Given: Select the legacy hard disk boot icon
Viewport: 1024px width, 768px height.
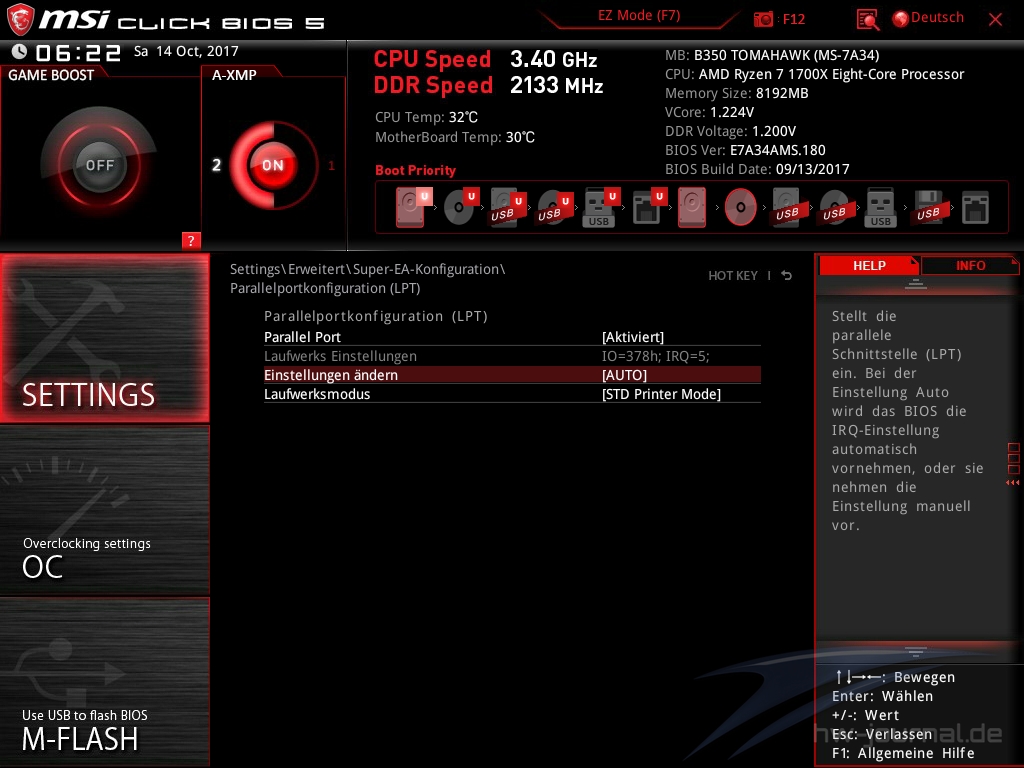Looking at the screenshot, I should tap(692, 207).
